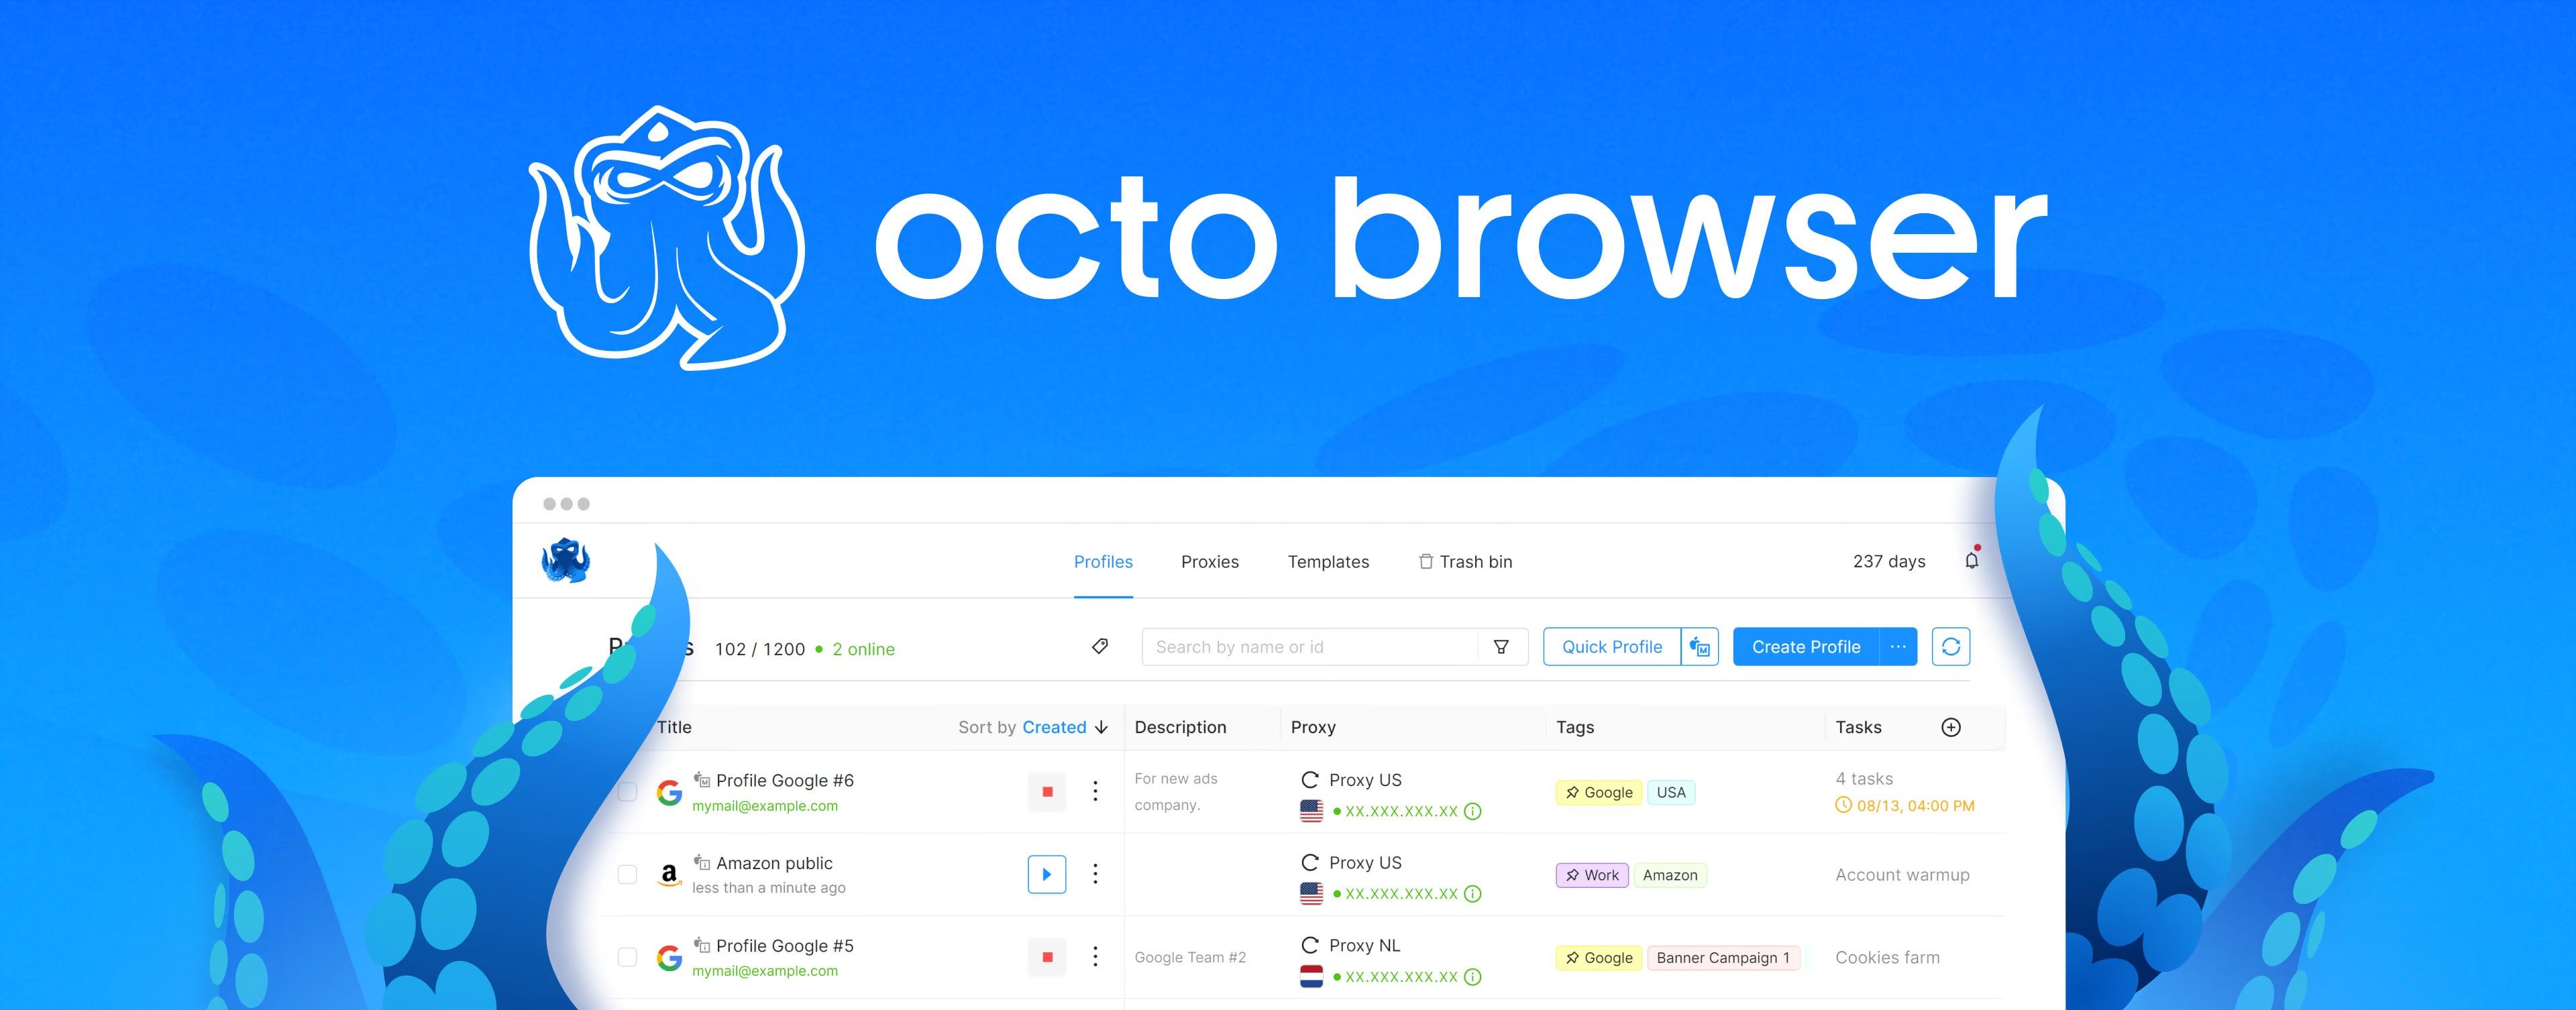The image size is (2576, 1010).
Task: Open the filter funnel inside the search field
Action: click(1501, 646)
